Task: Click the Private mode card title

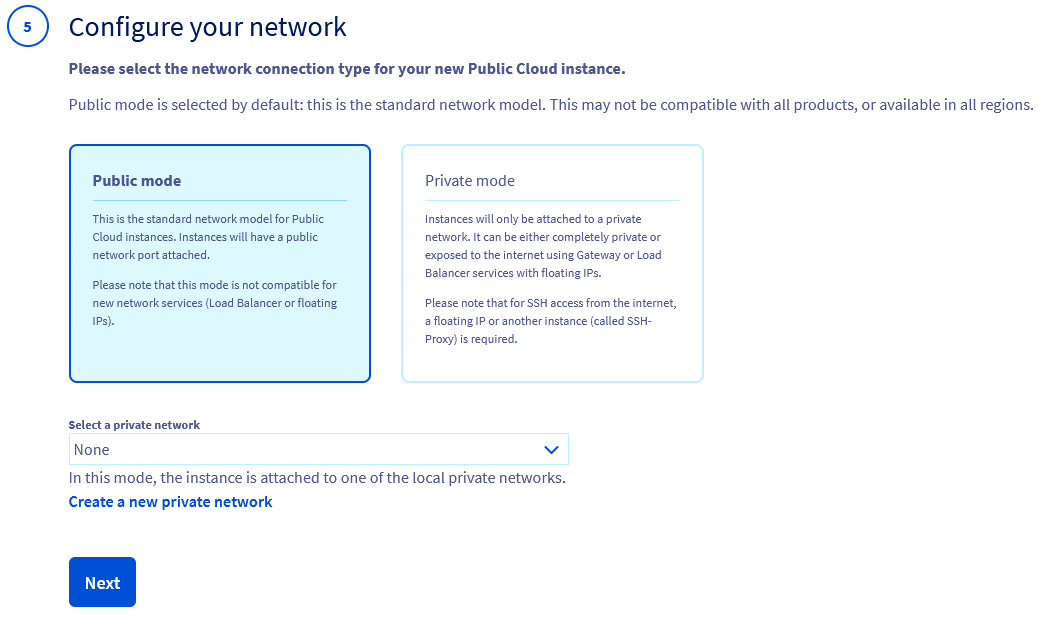Action: click(x=470, y=181)
